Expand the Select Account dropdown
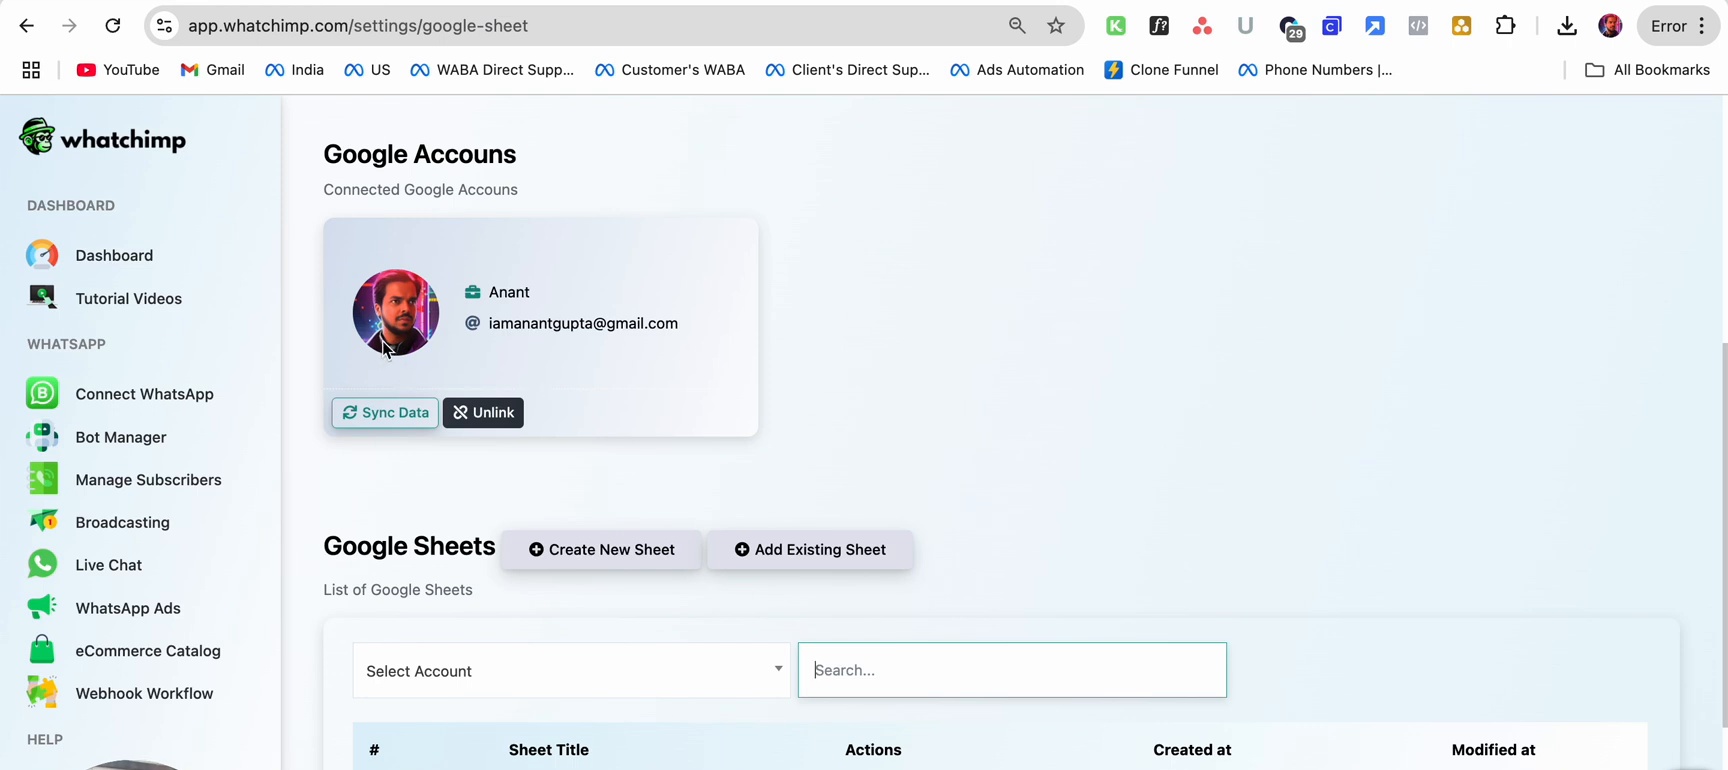The width and height of the screenshot is (1728, 770). 571,670
